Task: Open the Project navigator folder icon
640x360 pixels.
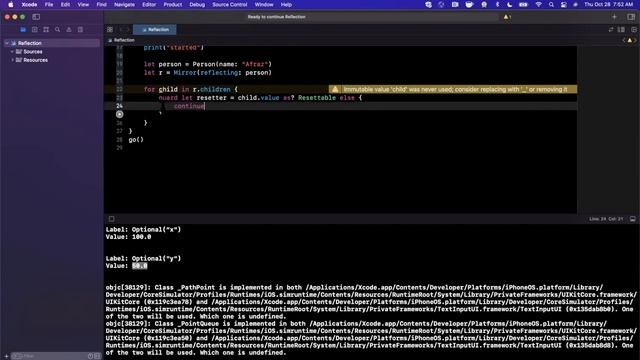Action: point(23,29)
